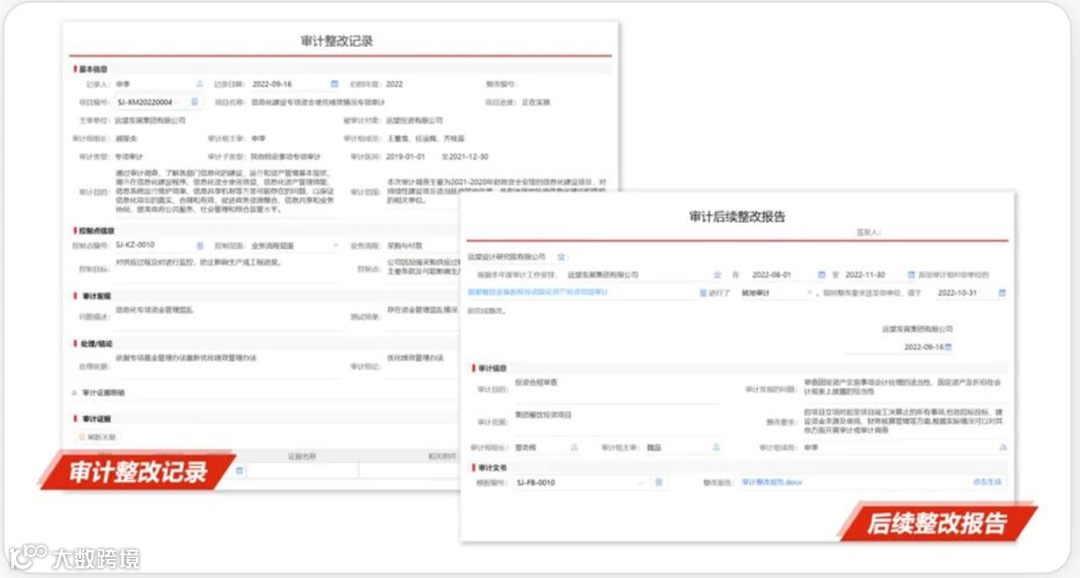Open calendar for 2022-09-16 in report window
The width and height of the screenshot is (1080, 578).
948,347
